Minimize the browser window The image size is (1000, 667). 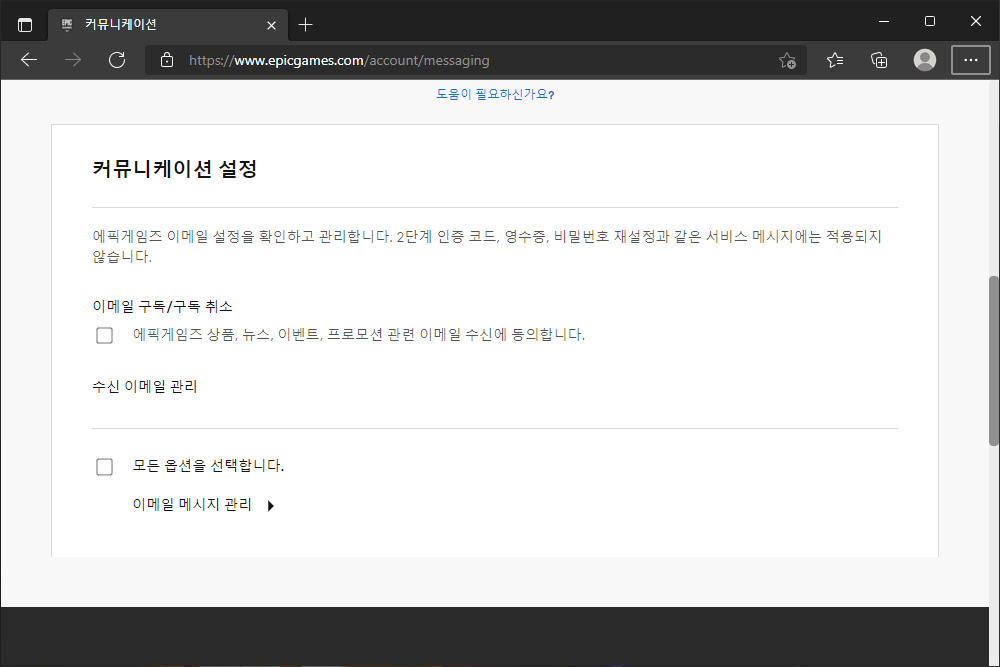[x=884, y=21]
